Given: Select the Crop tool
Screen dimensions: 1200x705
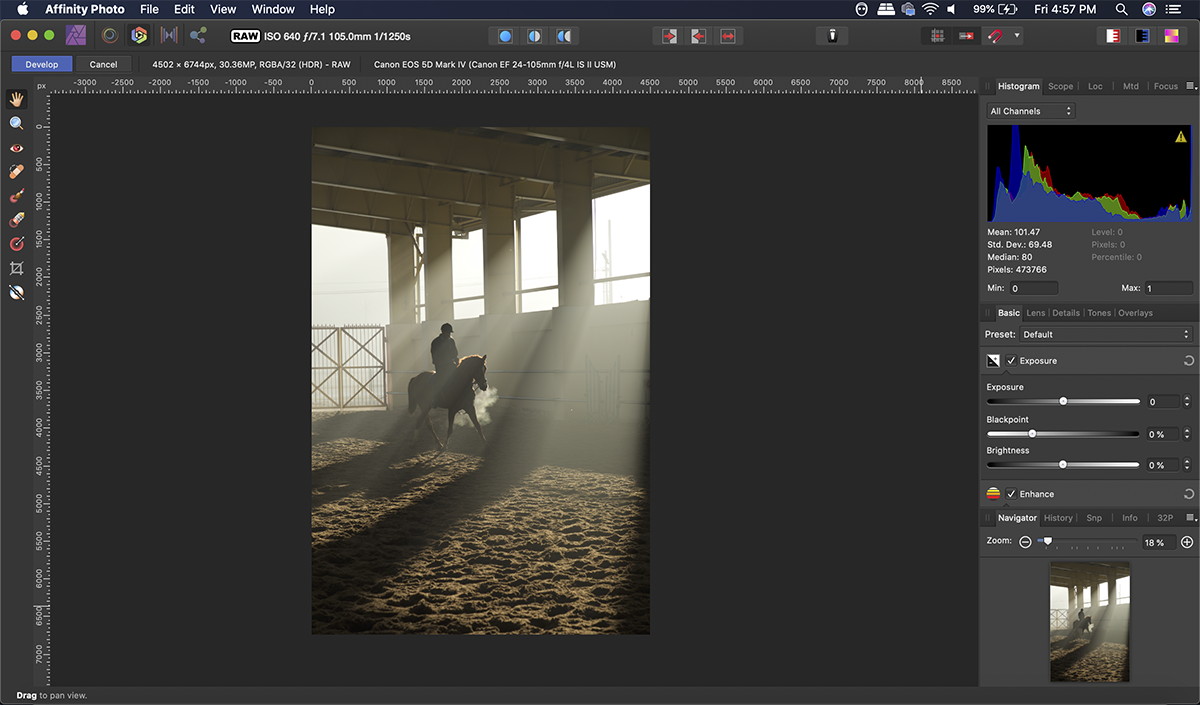Looking at the screenshot, I should pyautogui.click(x=16, y=267).
